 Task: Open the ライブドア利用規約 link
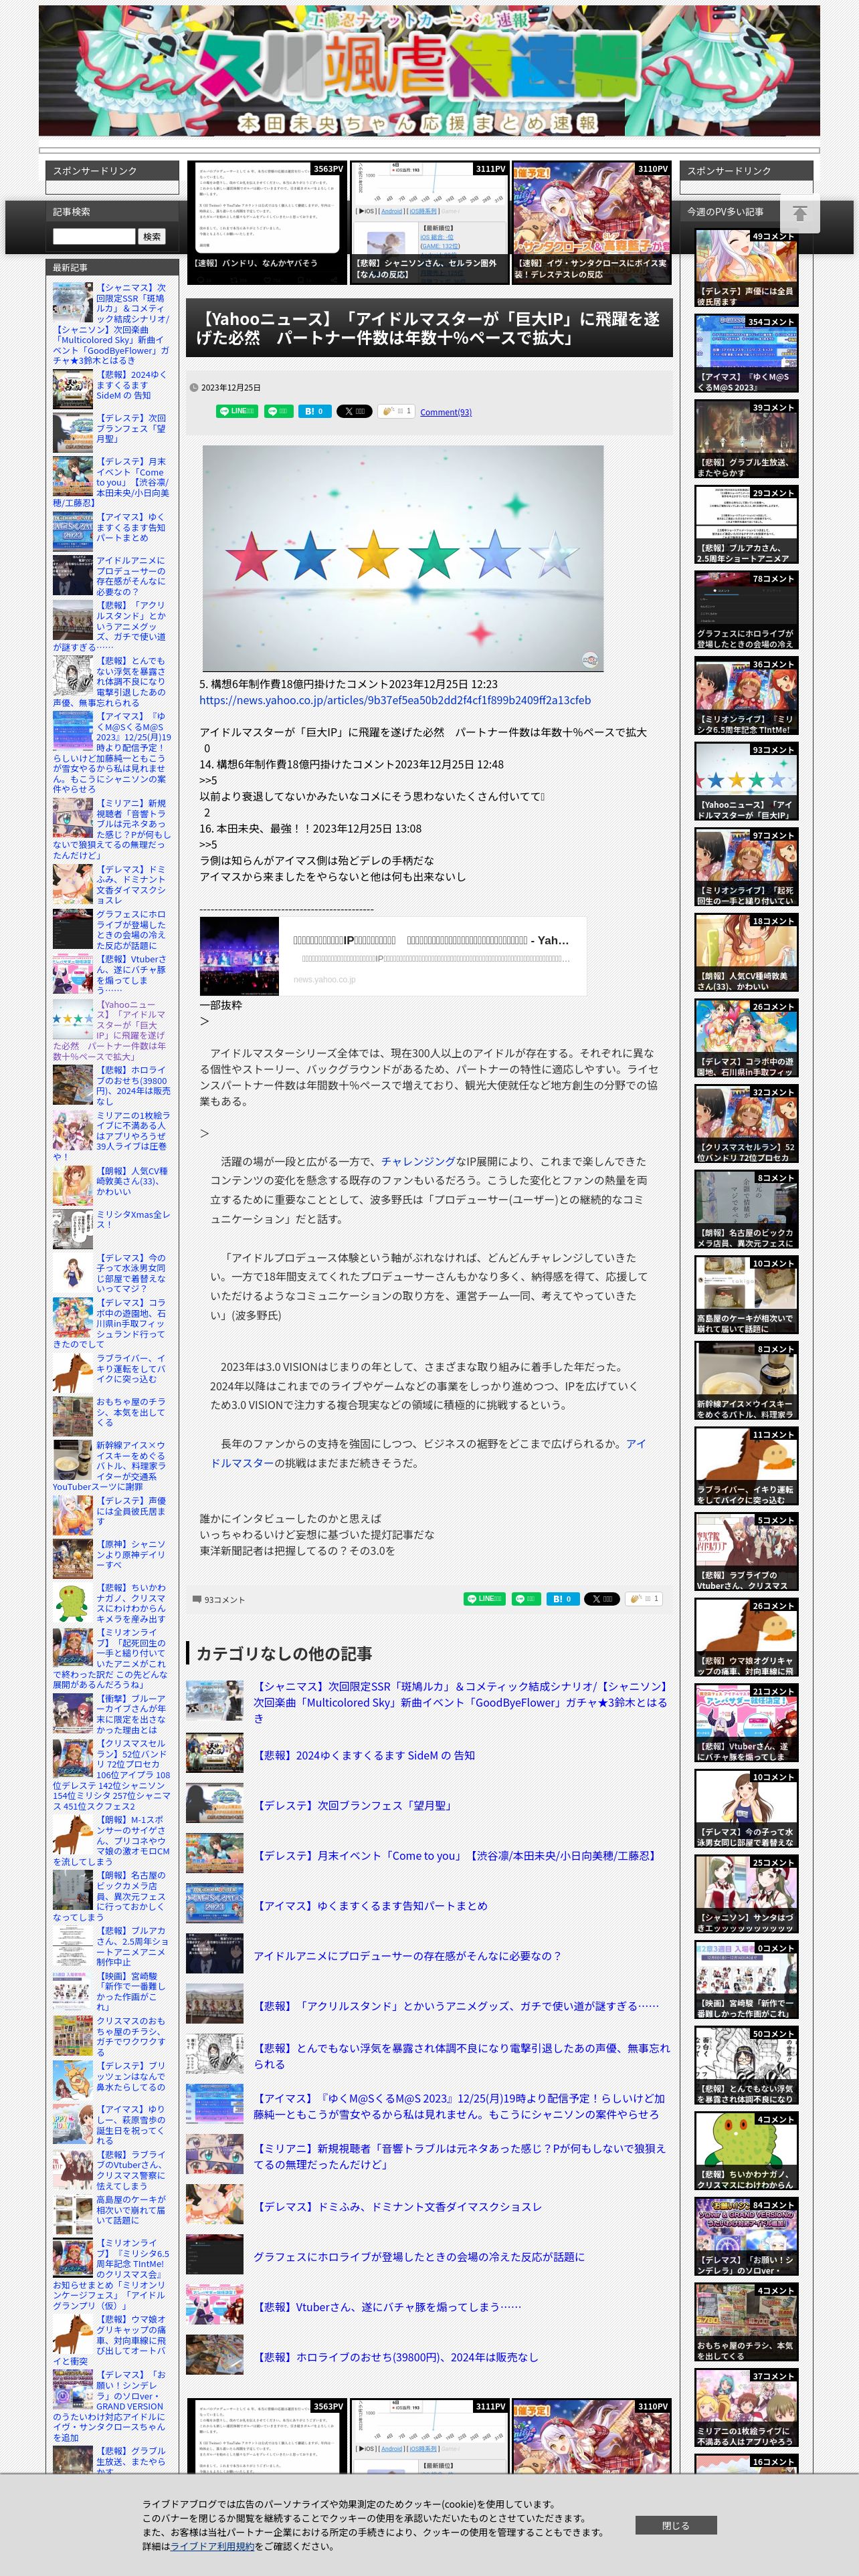click(211, 2546)
